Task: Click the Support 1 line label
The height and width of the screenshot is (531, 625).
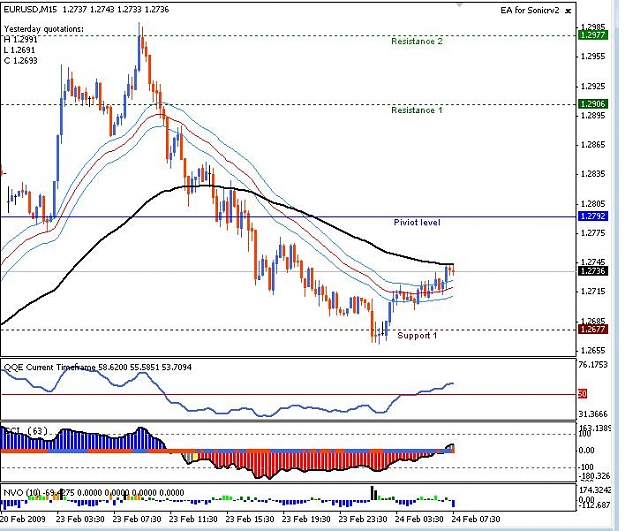Action: pos(417,336)
